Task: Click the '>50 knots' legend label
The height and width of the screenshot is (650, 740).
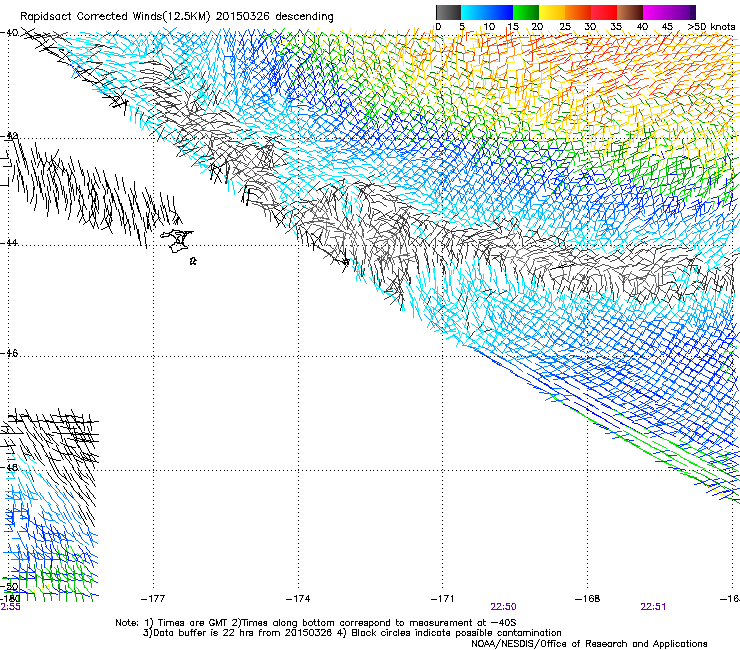Action: [711, 26]
